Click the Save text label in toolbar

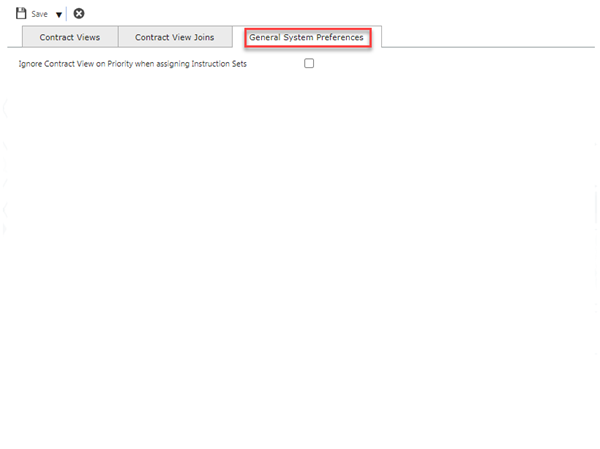[x=40, y=15]
